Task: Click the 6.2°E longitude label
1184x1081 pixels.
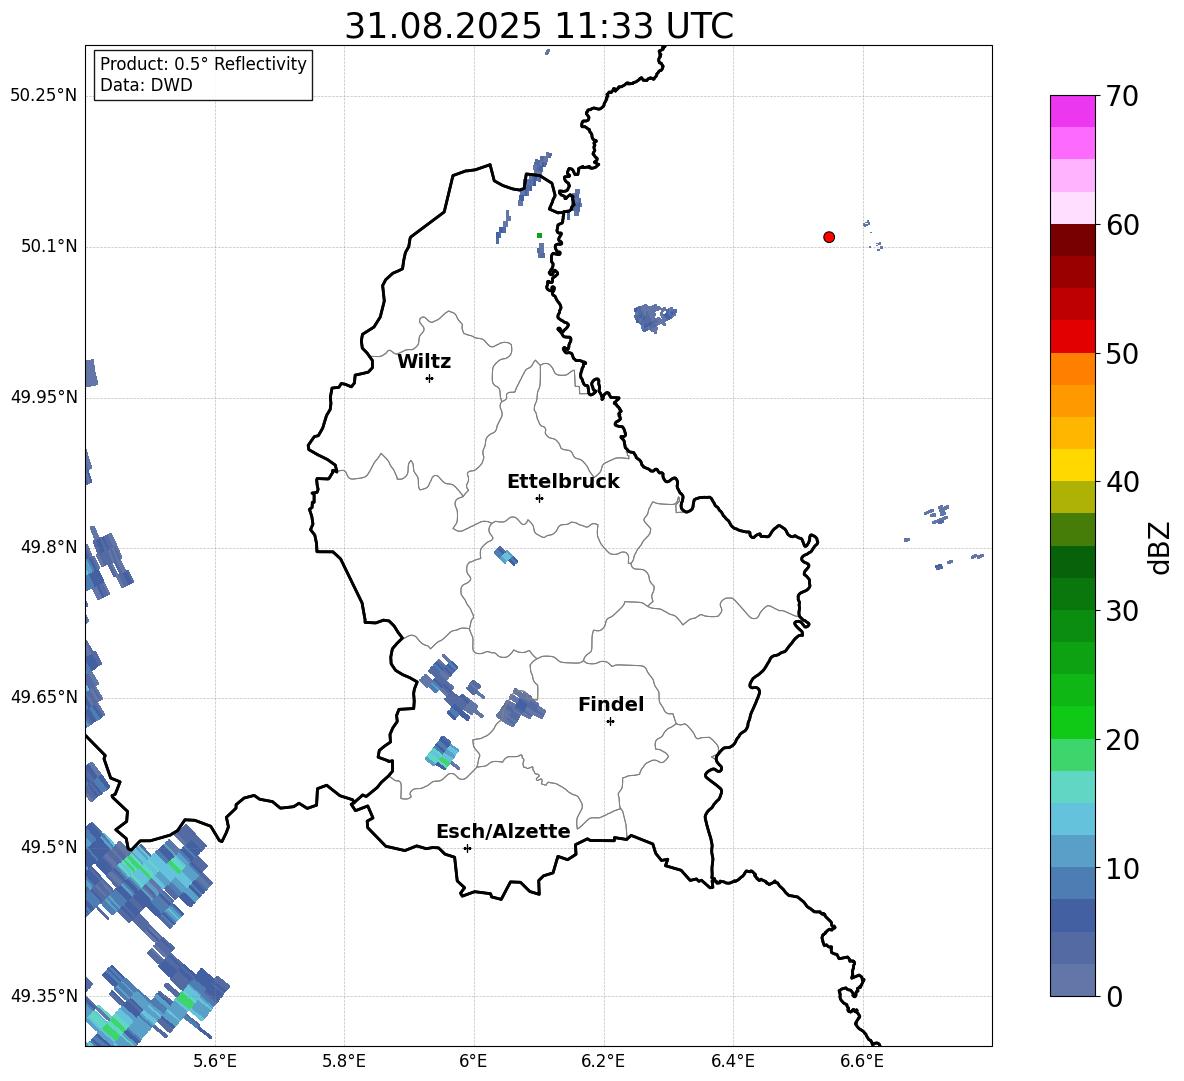Action: tap(603, 1061)
